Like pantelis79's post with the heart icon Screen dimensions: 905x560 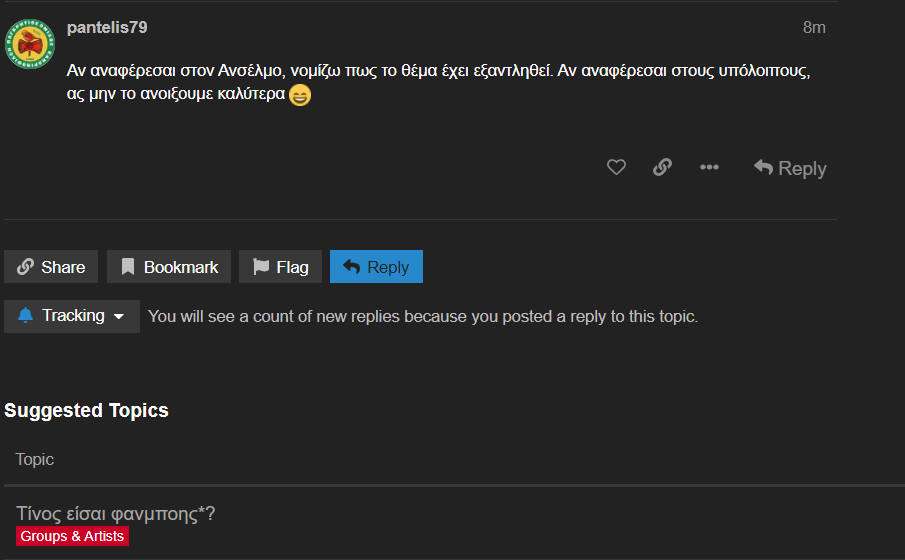616,168
